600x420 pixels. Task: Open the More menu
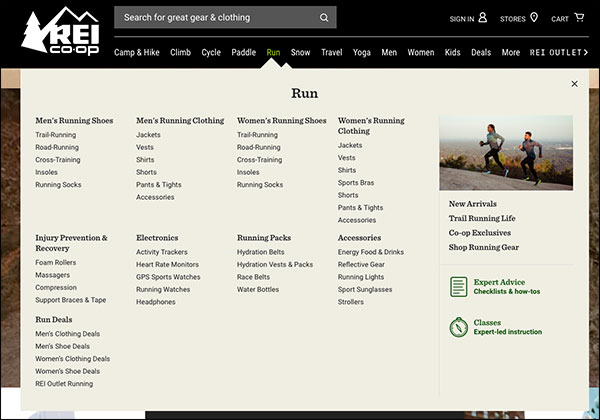[x=511, y=52]
